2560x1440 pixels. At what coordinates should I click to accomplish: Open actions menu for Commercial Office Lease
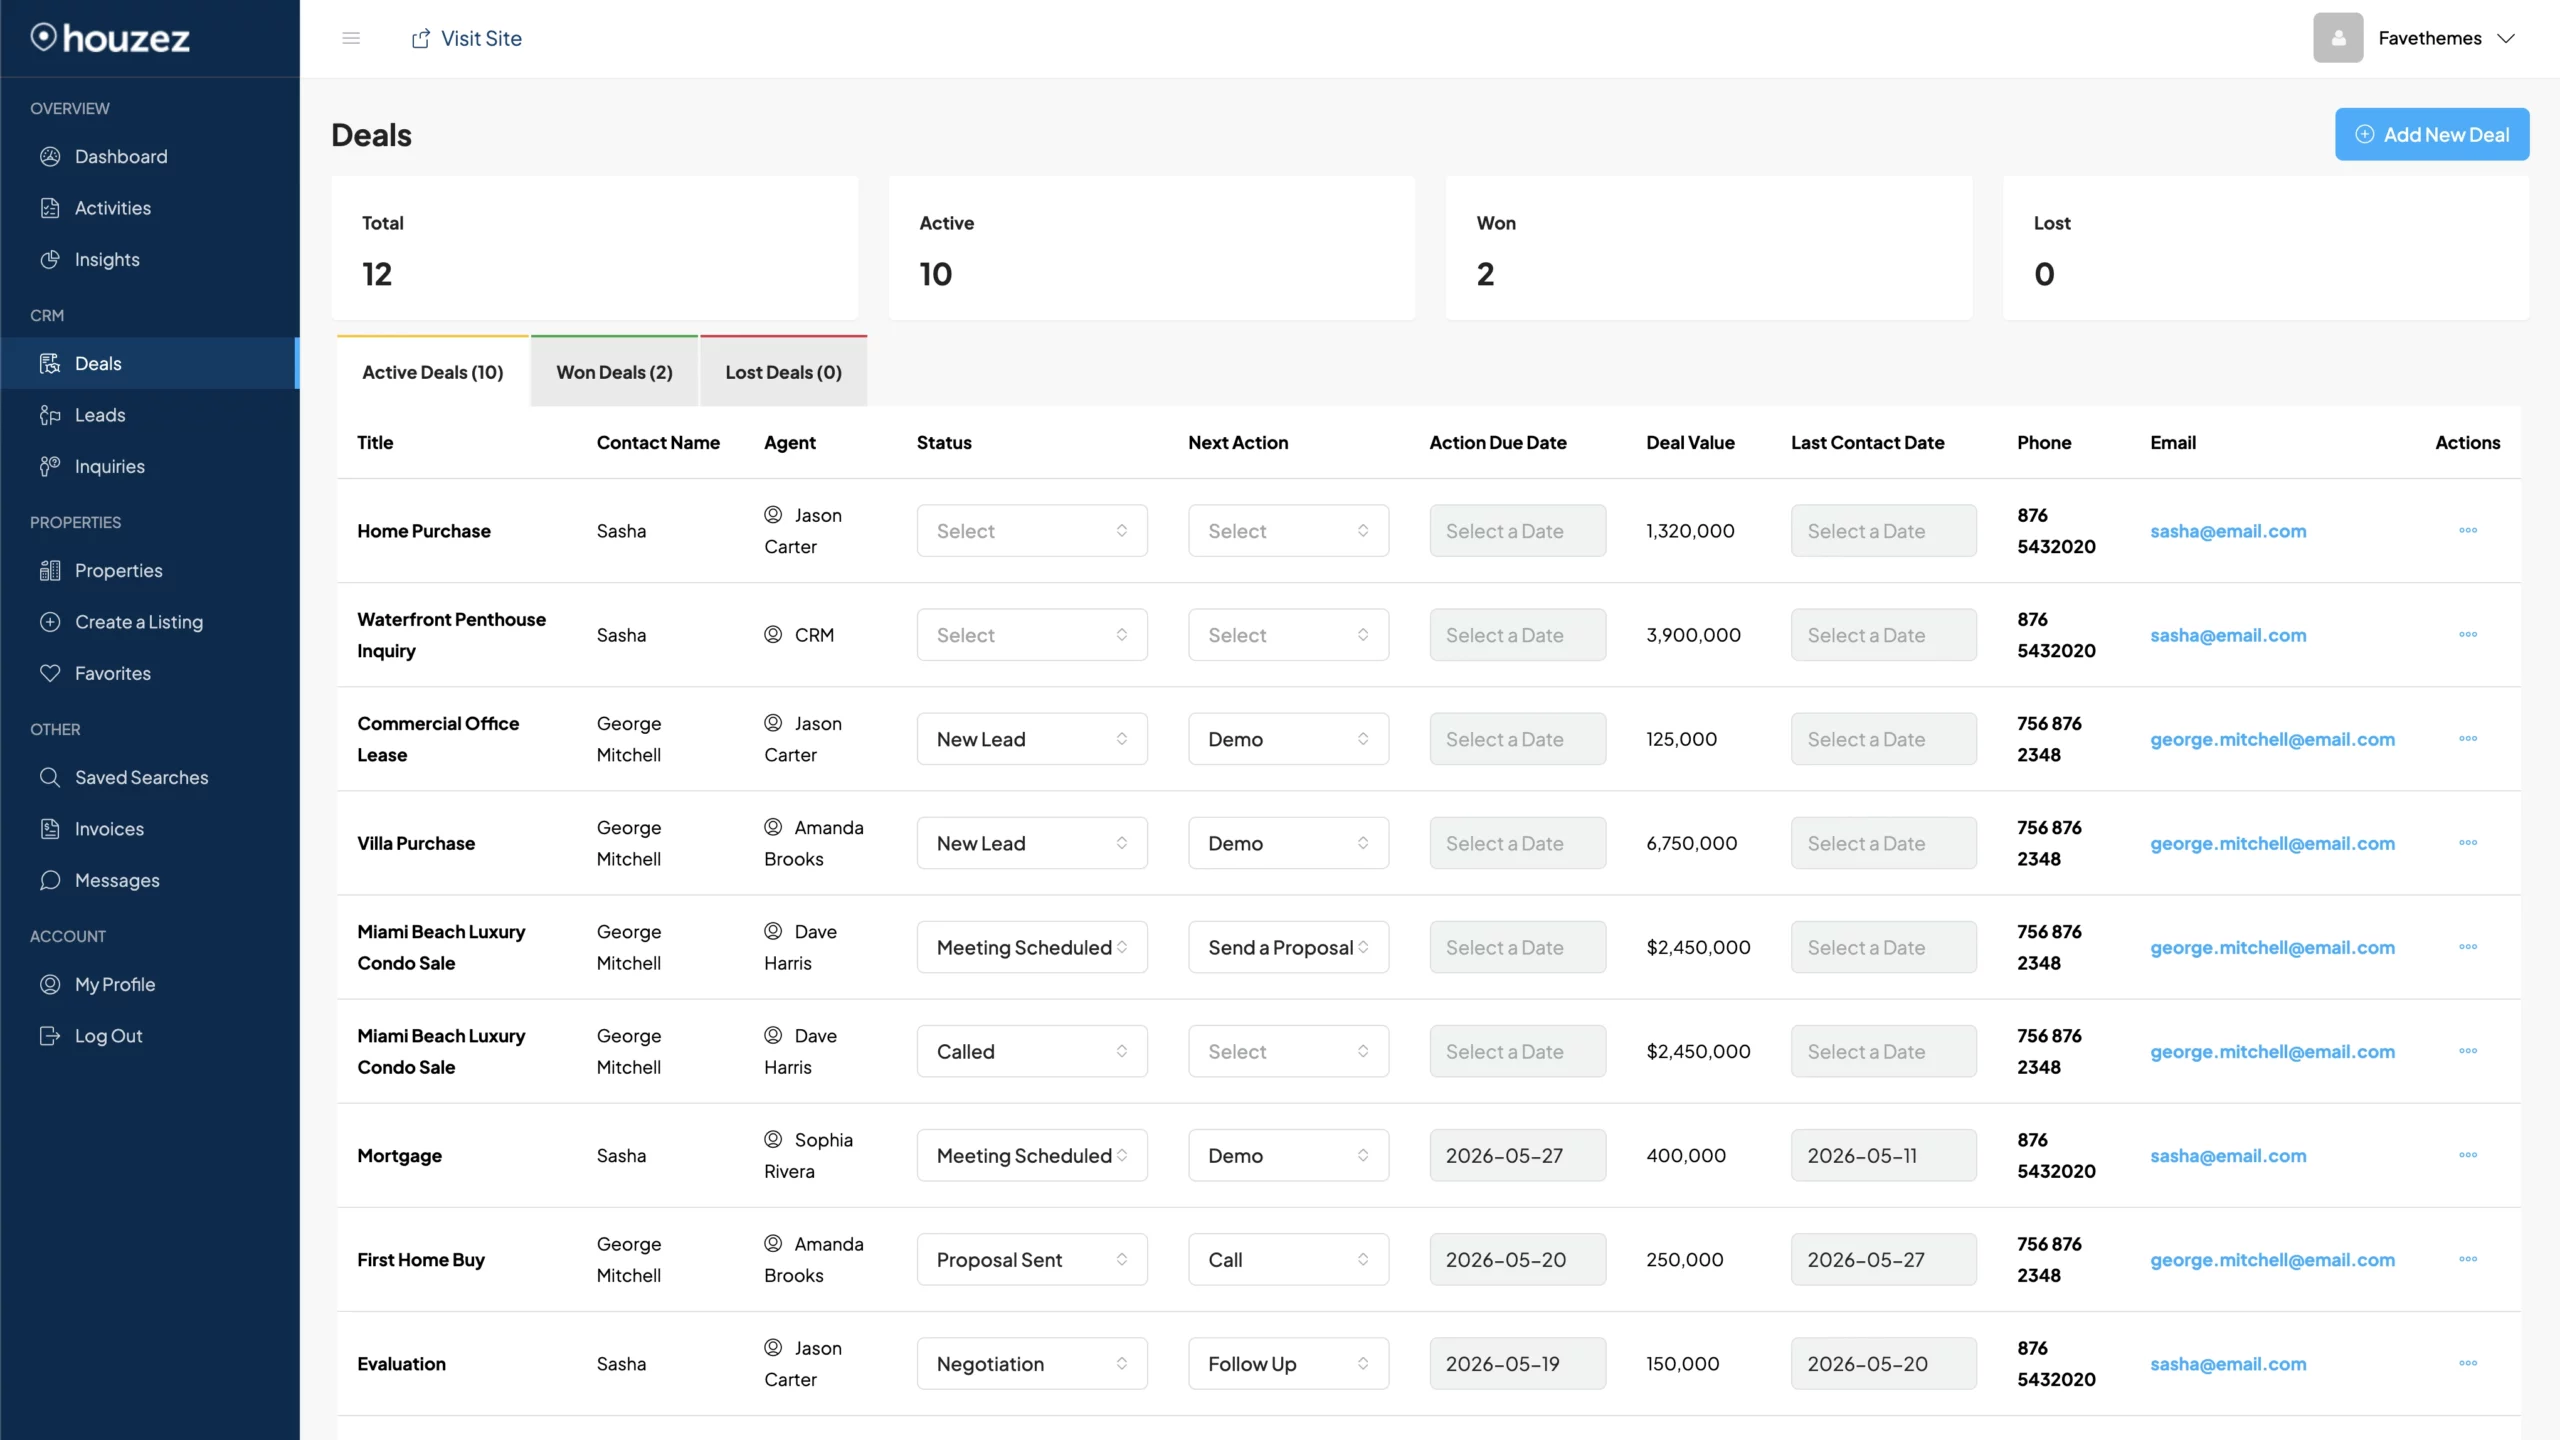(2467, 738)
